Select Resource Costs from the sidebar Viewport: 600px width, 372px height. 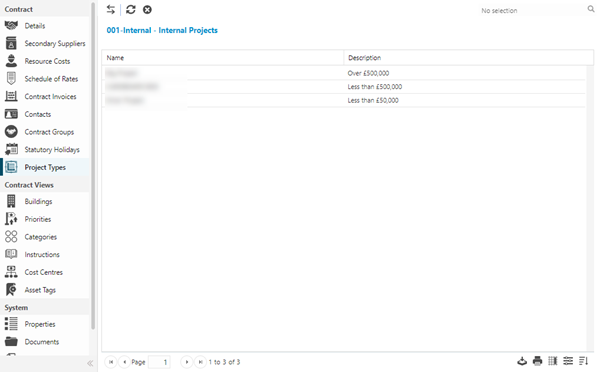(x=47, y=61)
